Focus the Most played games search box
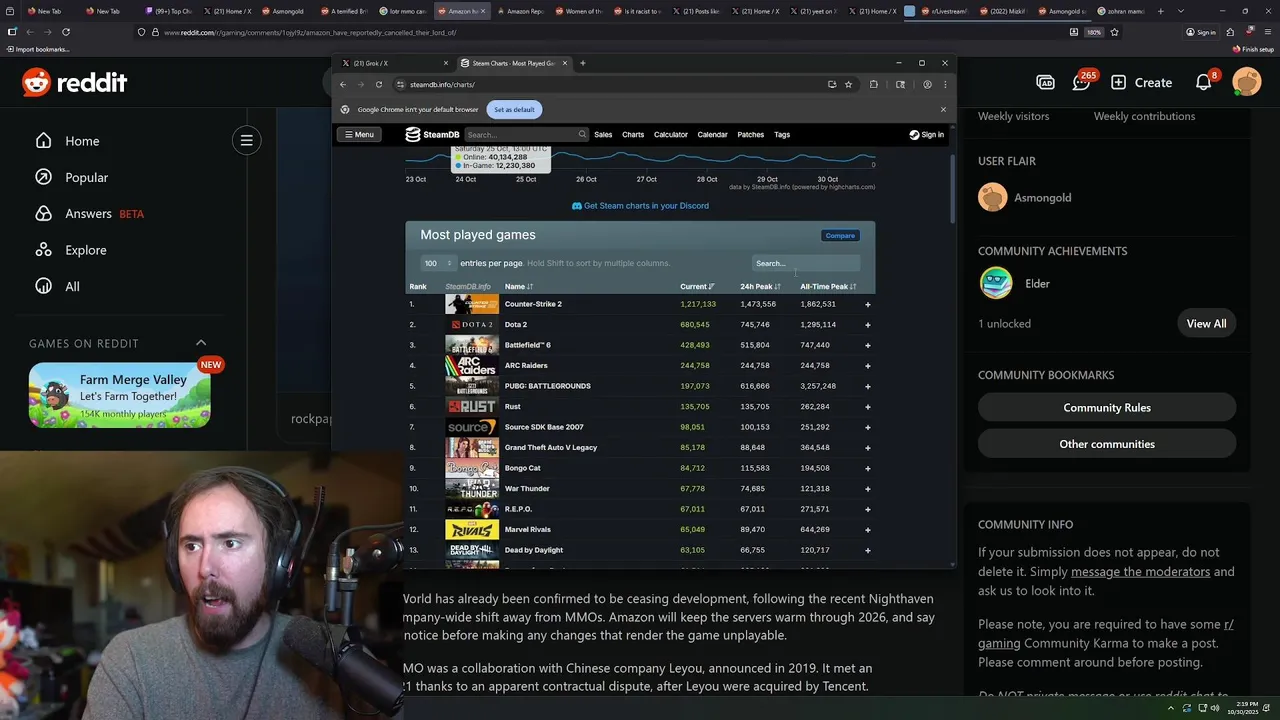Image resolution: width=1280 pixels, height=720 pixels. [x=805, y=263]
